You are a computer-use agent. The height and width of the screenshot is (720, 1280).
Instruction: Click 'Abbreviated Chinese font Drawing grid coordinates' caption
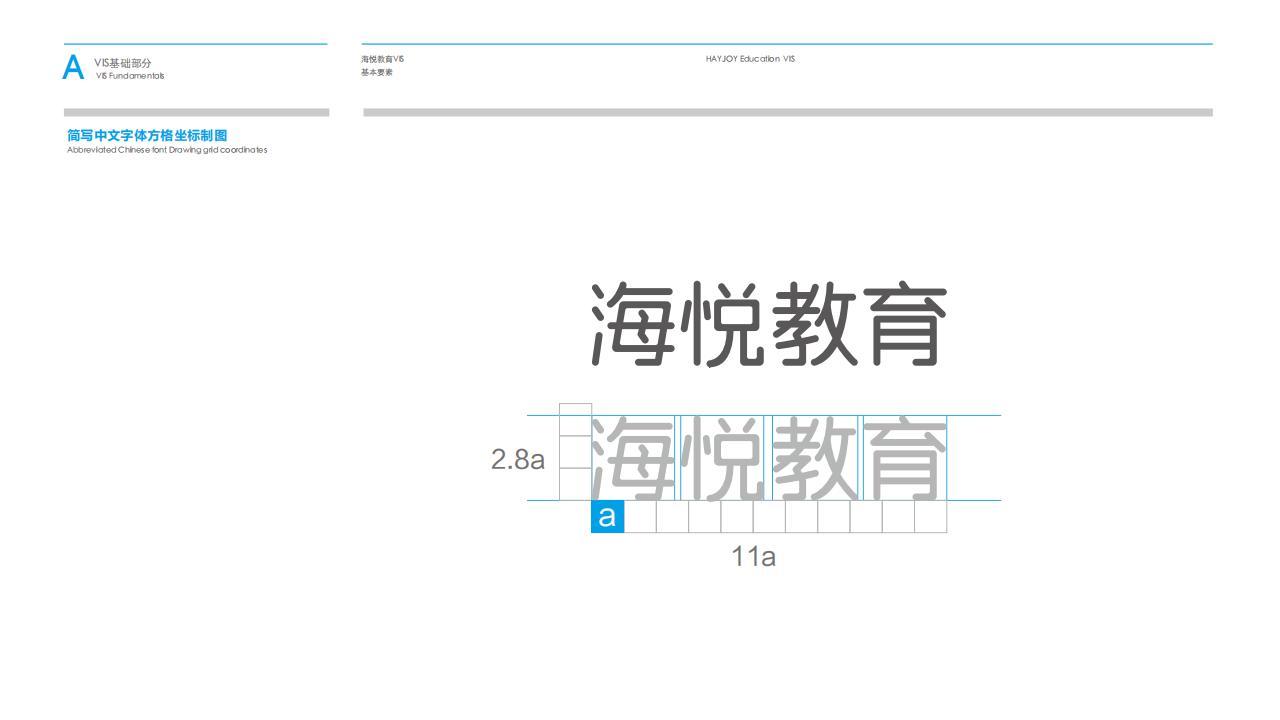point(167,151)
